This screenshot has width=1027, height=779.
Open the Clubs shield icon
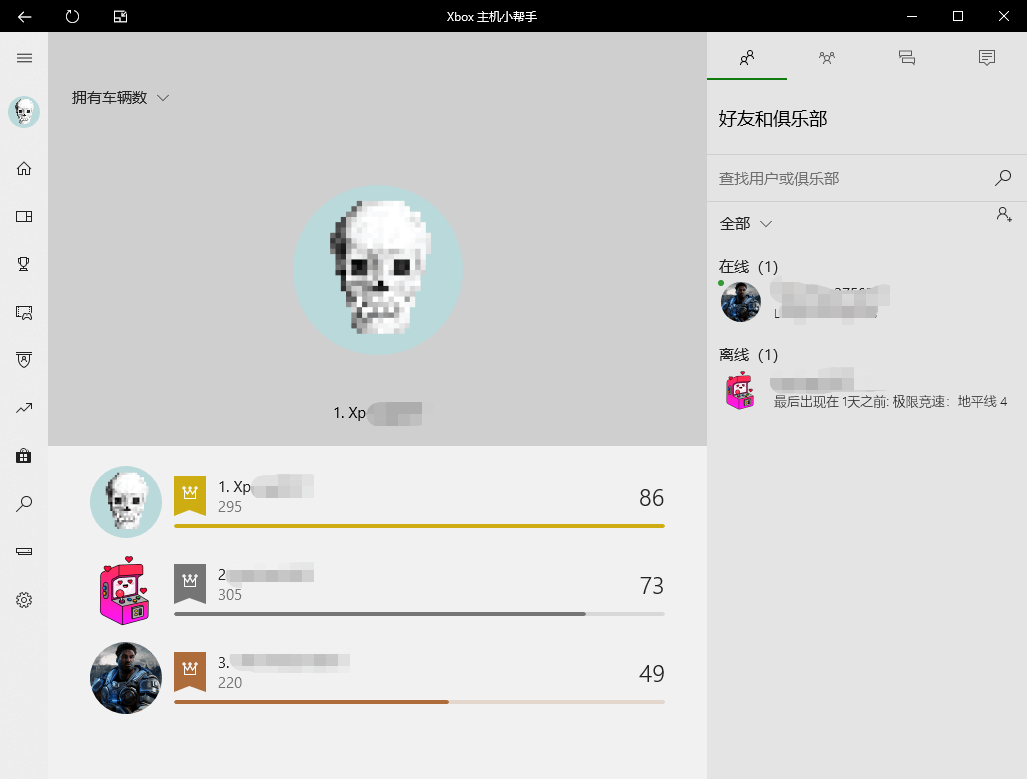pyautogui.click(x=24, y=360)
